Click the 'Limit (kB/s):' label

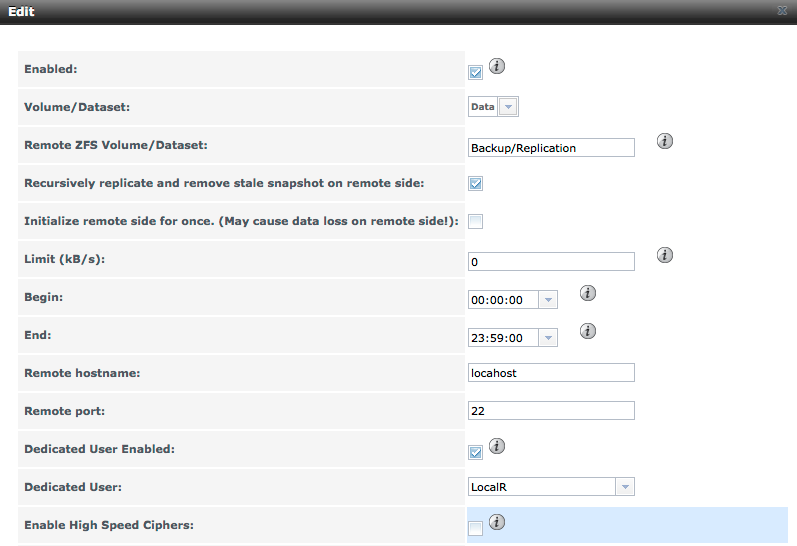point(65,259)
